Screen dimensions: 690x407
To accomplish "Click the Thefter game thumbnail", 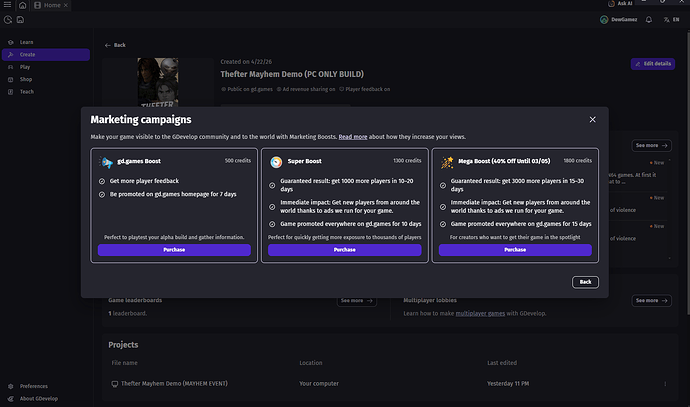I will (158, 82).
